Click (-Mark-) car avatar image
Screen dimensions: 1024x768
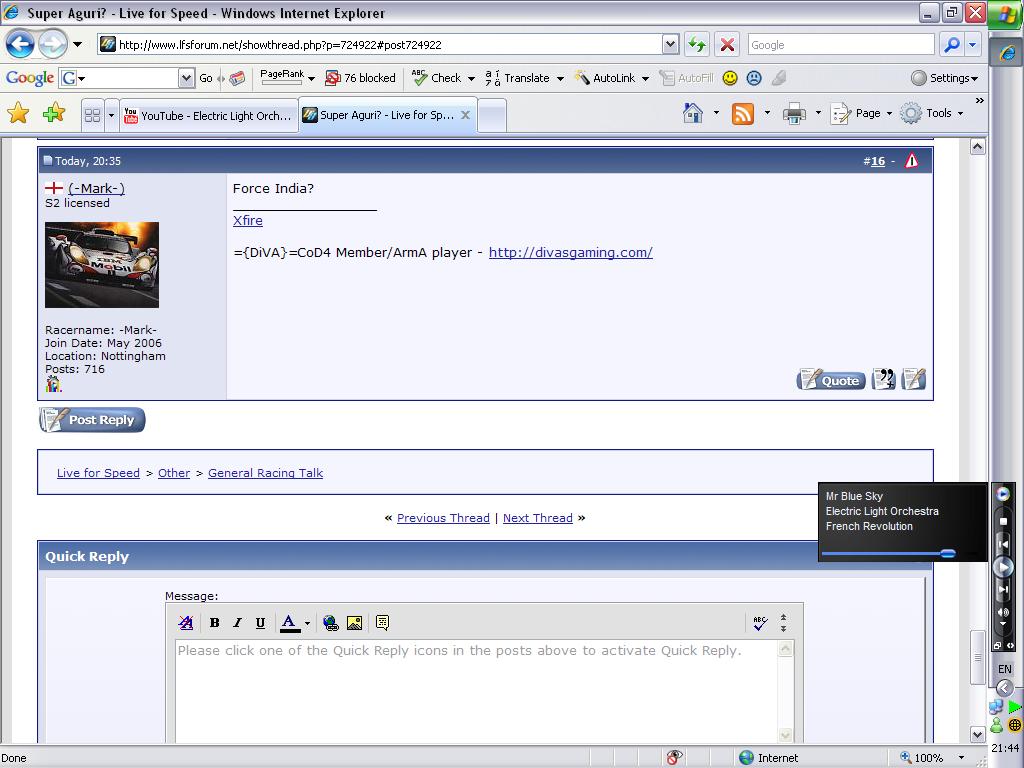102,264
